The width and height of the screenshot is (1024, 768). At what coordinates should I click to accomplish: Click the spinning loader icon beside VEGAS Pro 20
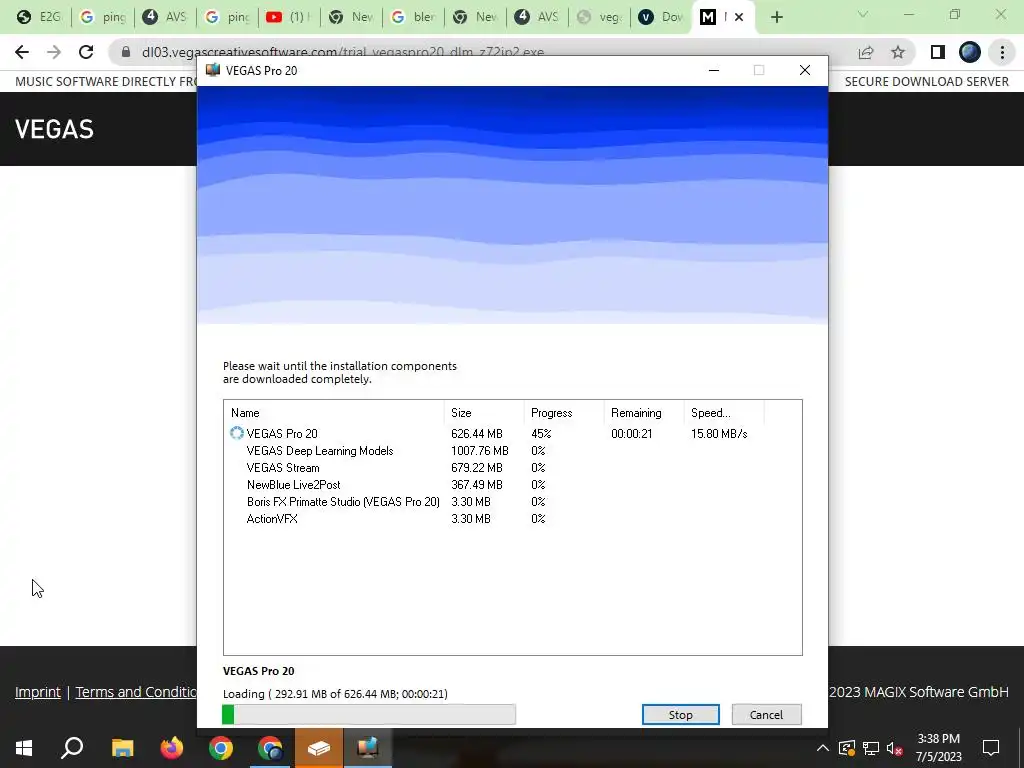tap(236, 433)
